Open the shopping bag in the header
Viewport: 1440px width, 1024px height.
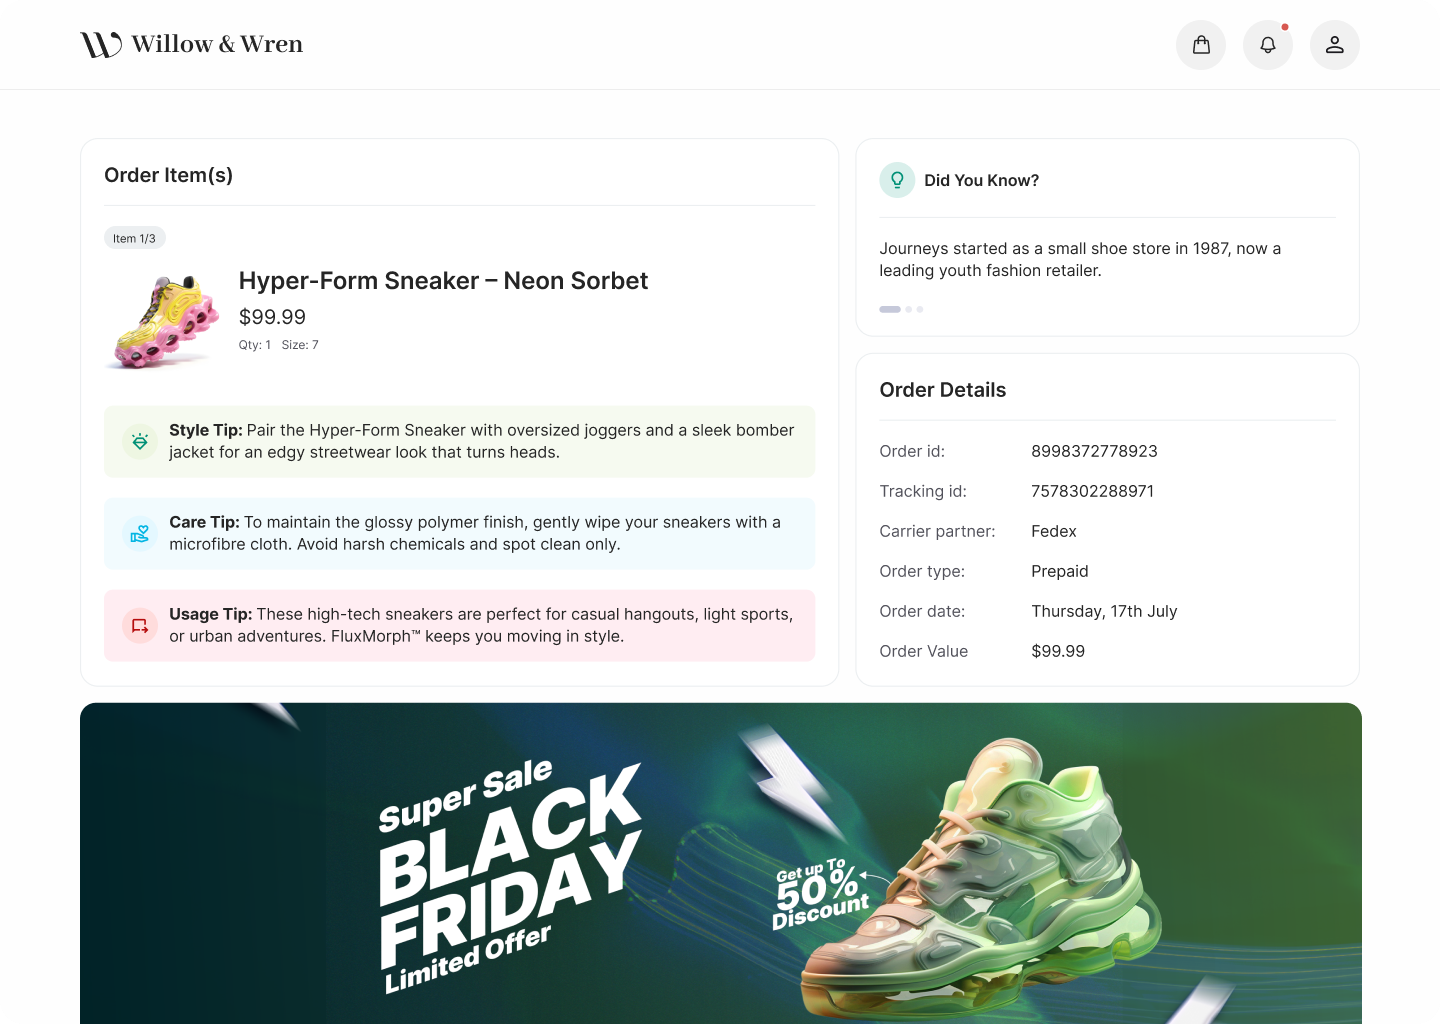[x=1201, y=44]
